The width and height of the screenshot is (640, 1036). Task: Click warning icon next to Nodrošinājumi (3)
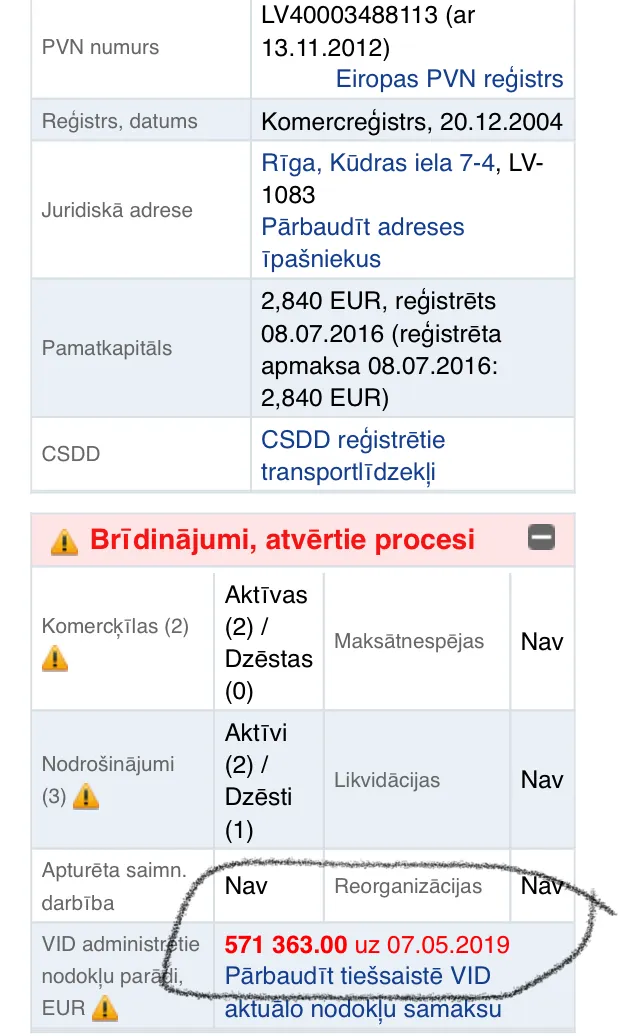coord(86,796)
